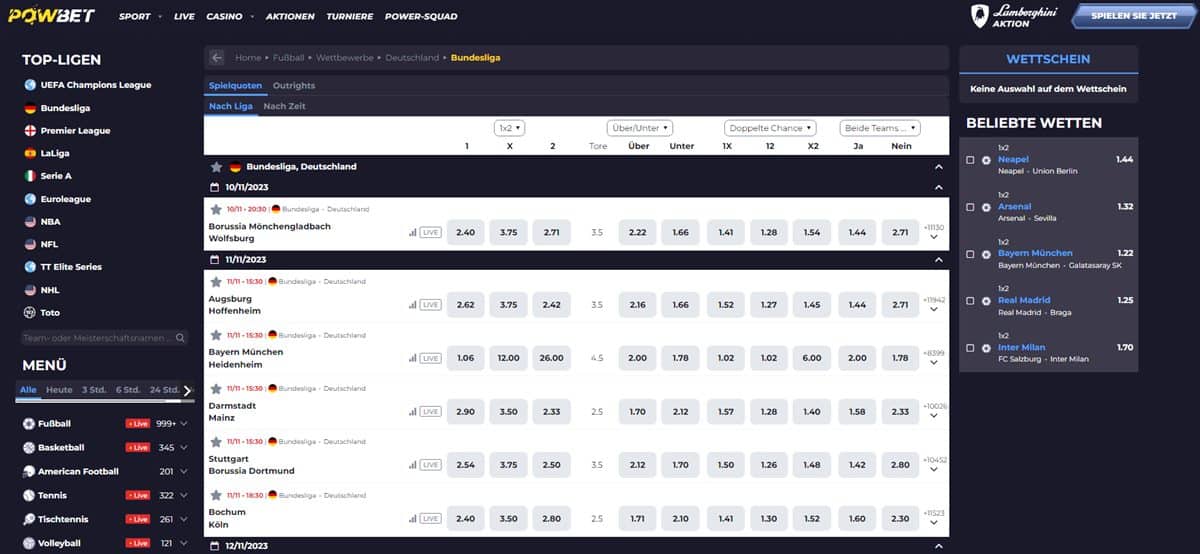The height and width of the screenshot is (554, 1200).
Task: Click the team or championship search field
Action: click(x=95, y=338)
